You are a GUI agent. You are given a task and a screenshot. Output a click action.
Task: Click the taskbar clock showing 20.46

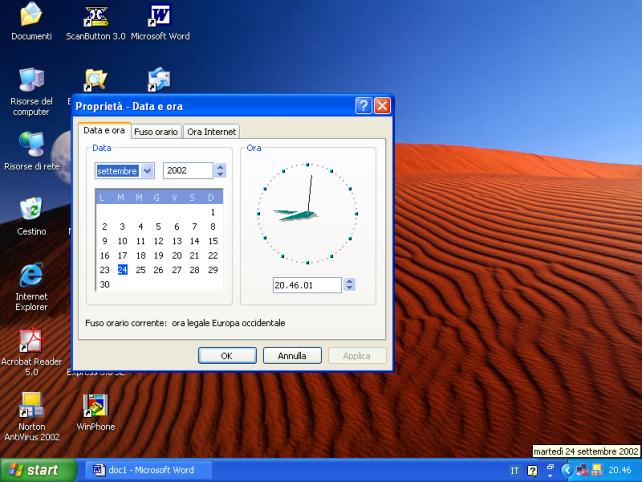[x=619, y=470]
